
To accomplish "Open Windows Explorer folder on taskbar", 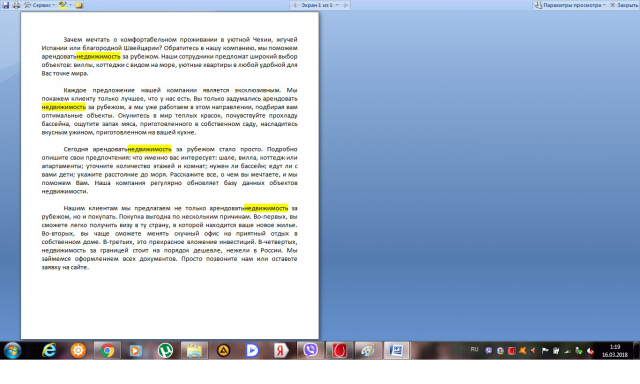I will tap(194, 351).
